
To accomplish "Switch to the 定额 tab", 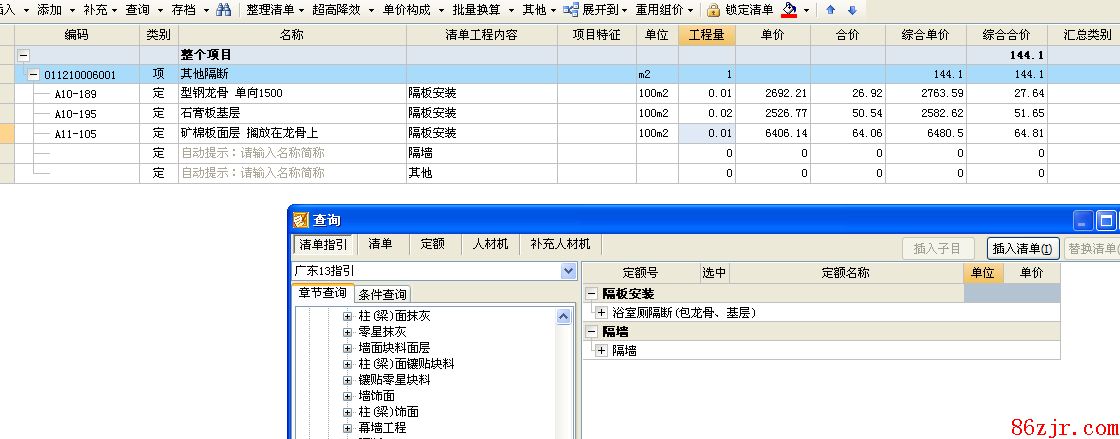I will pyautogui.click(x=432, y=244).
